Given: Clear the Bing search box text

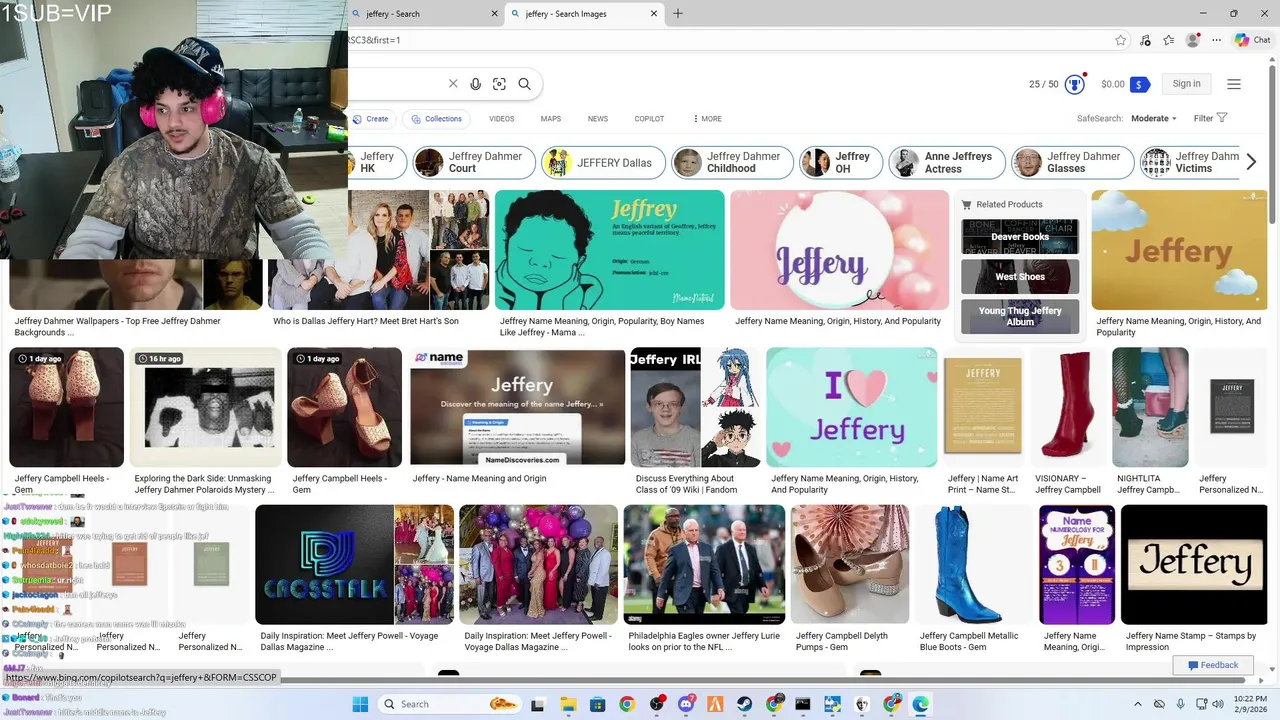Looking at the screenshot, I should click(x=453, y=84).
